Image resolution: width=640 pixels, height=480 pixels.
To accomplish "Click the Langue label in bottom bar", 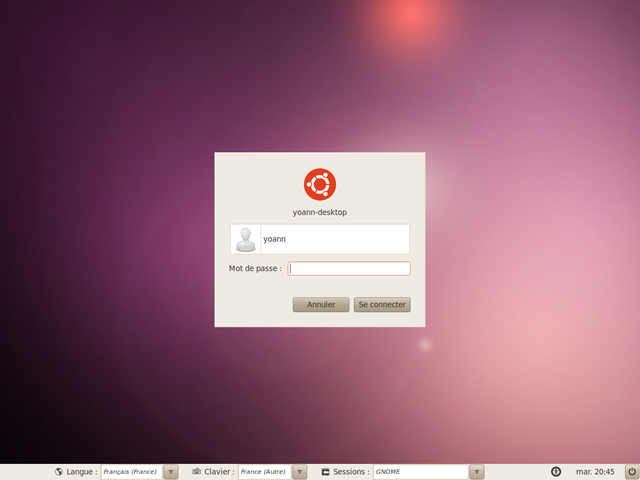I will (82, 472).
